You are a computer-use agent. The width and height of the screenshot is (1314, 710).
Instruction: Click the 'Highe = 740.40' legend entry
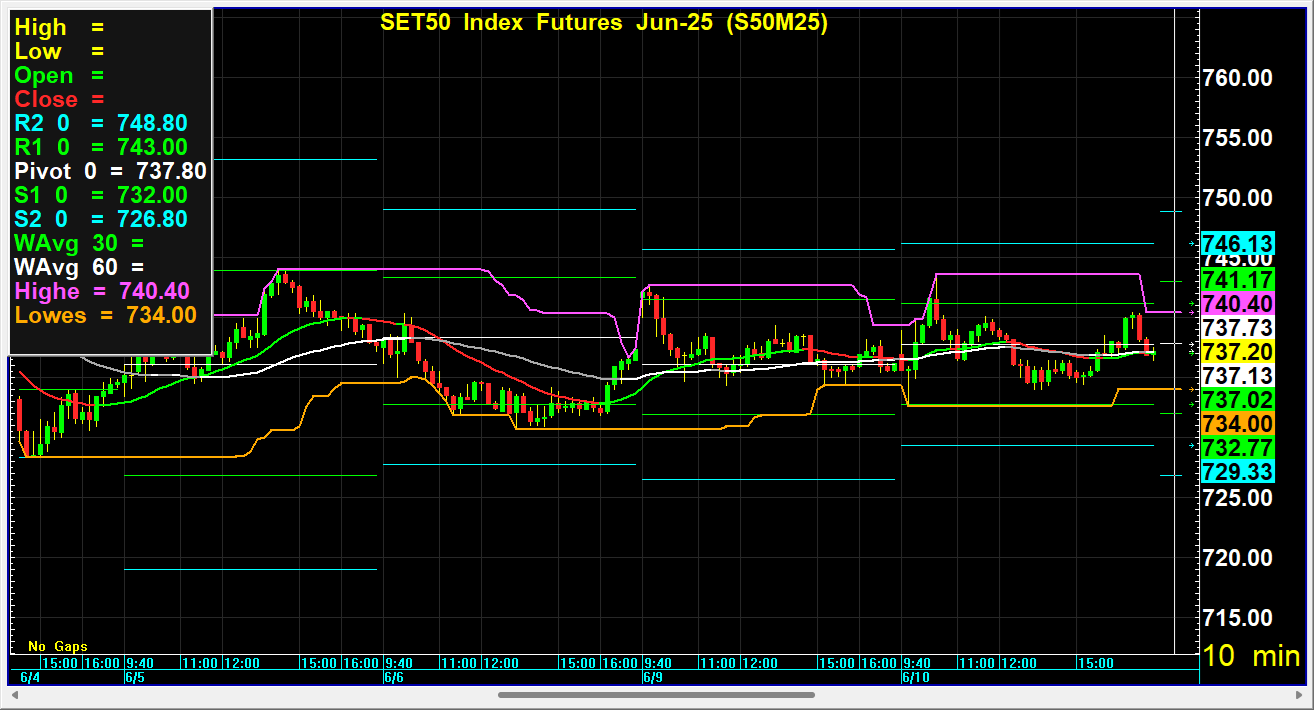point(102,290)
